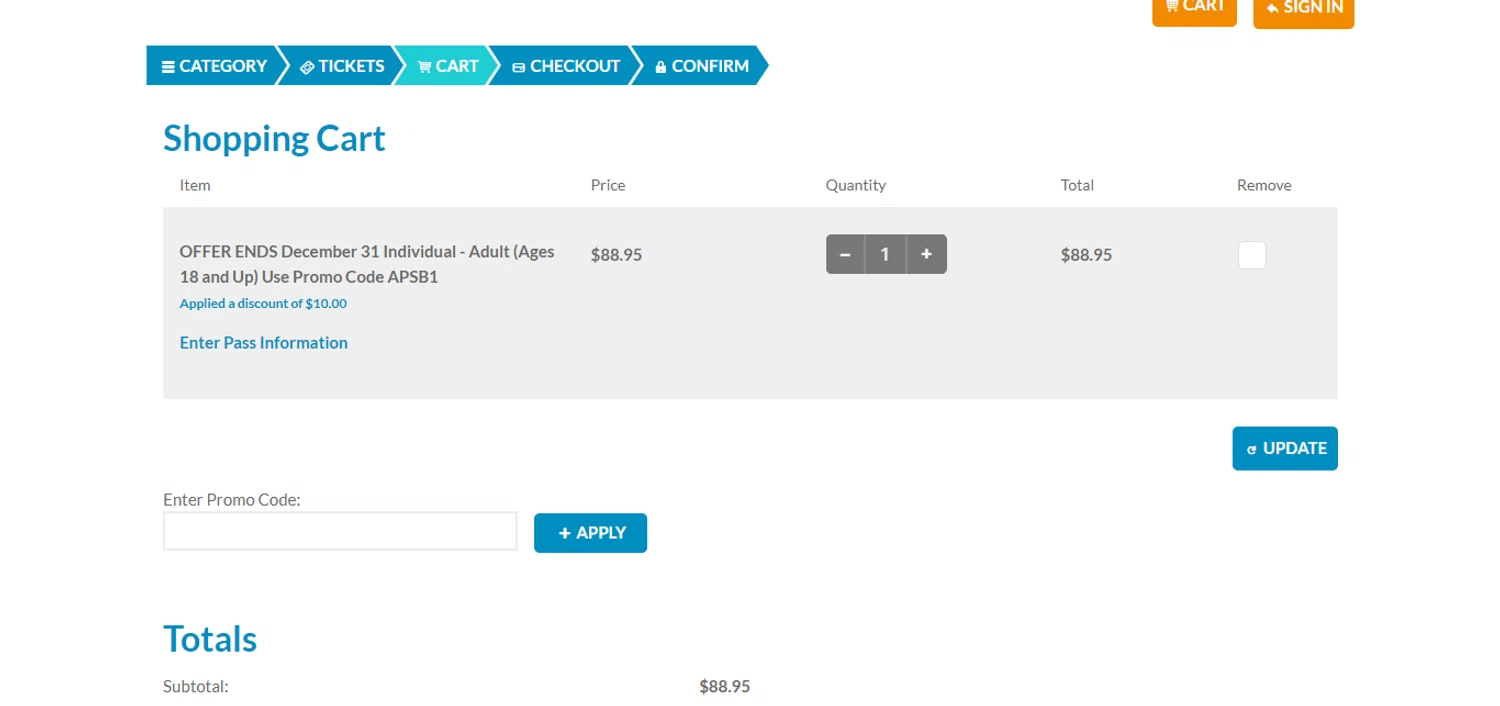Image resolution: width=1500 pixels, height=706 pixels.
Task: Click 'Applied a discount of $10.00' text
Action: (x=263, y=303)
